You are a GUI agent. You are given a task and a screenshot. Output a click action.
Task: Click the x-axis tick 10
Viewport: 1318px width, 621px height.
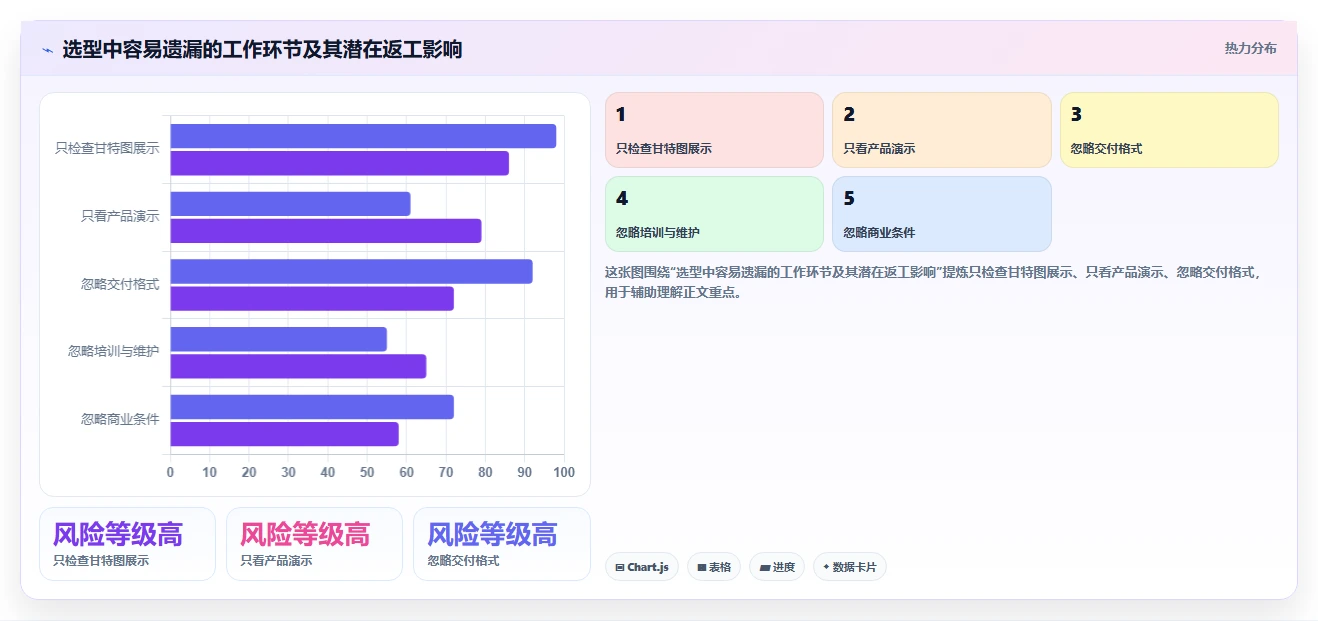pos(210,472)
